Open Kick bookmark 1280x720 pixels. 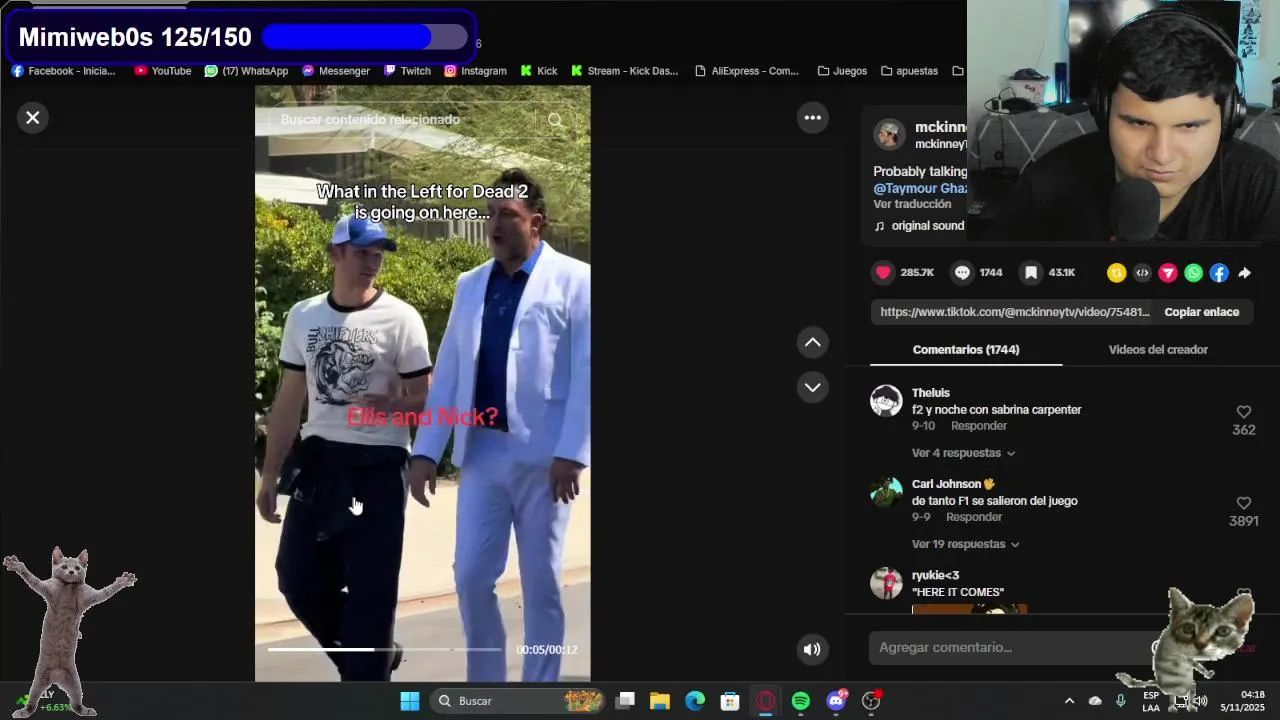point(539,71)
